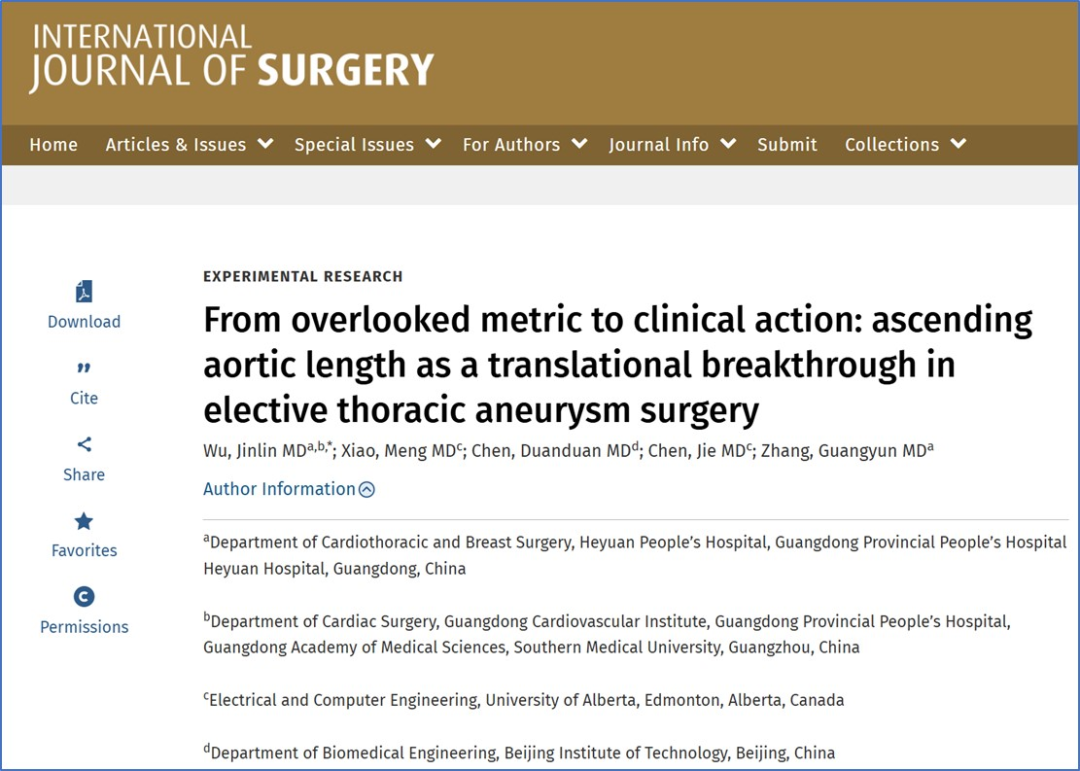Click the International Journal of Surgery logo
The image size is (1080, 771).
pyautogui.click(x=231, y=56)
